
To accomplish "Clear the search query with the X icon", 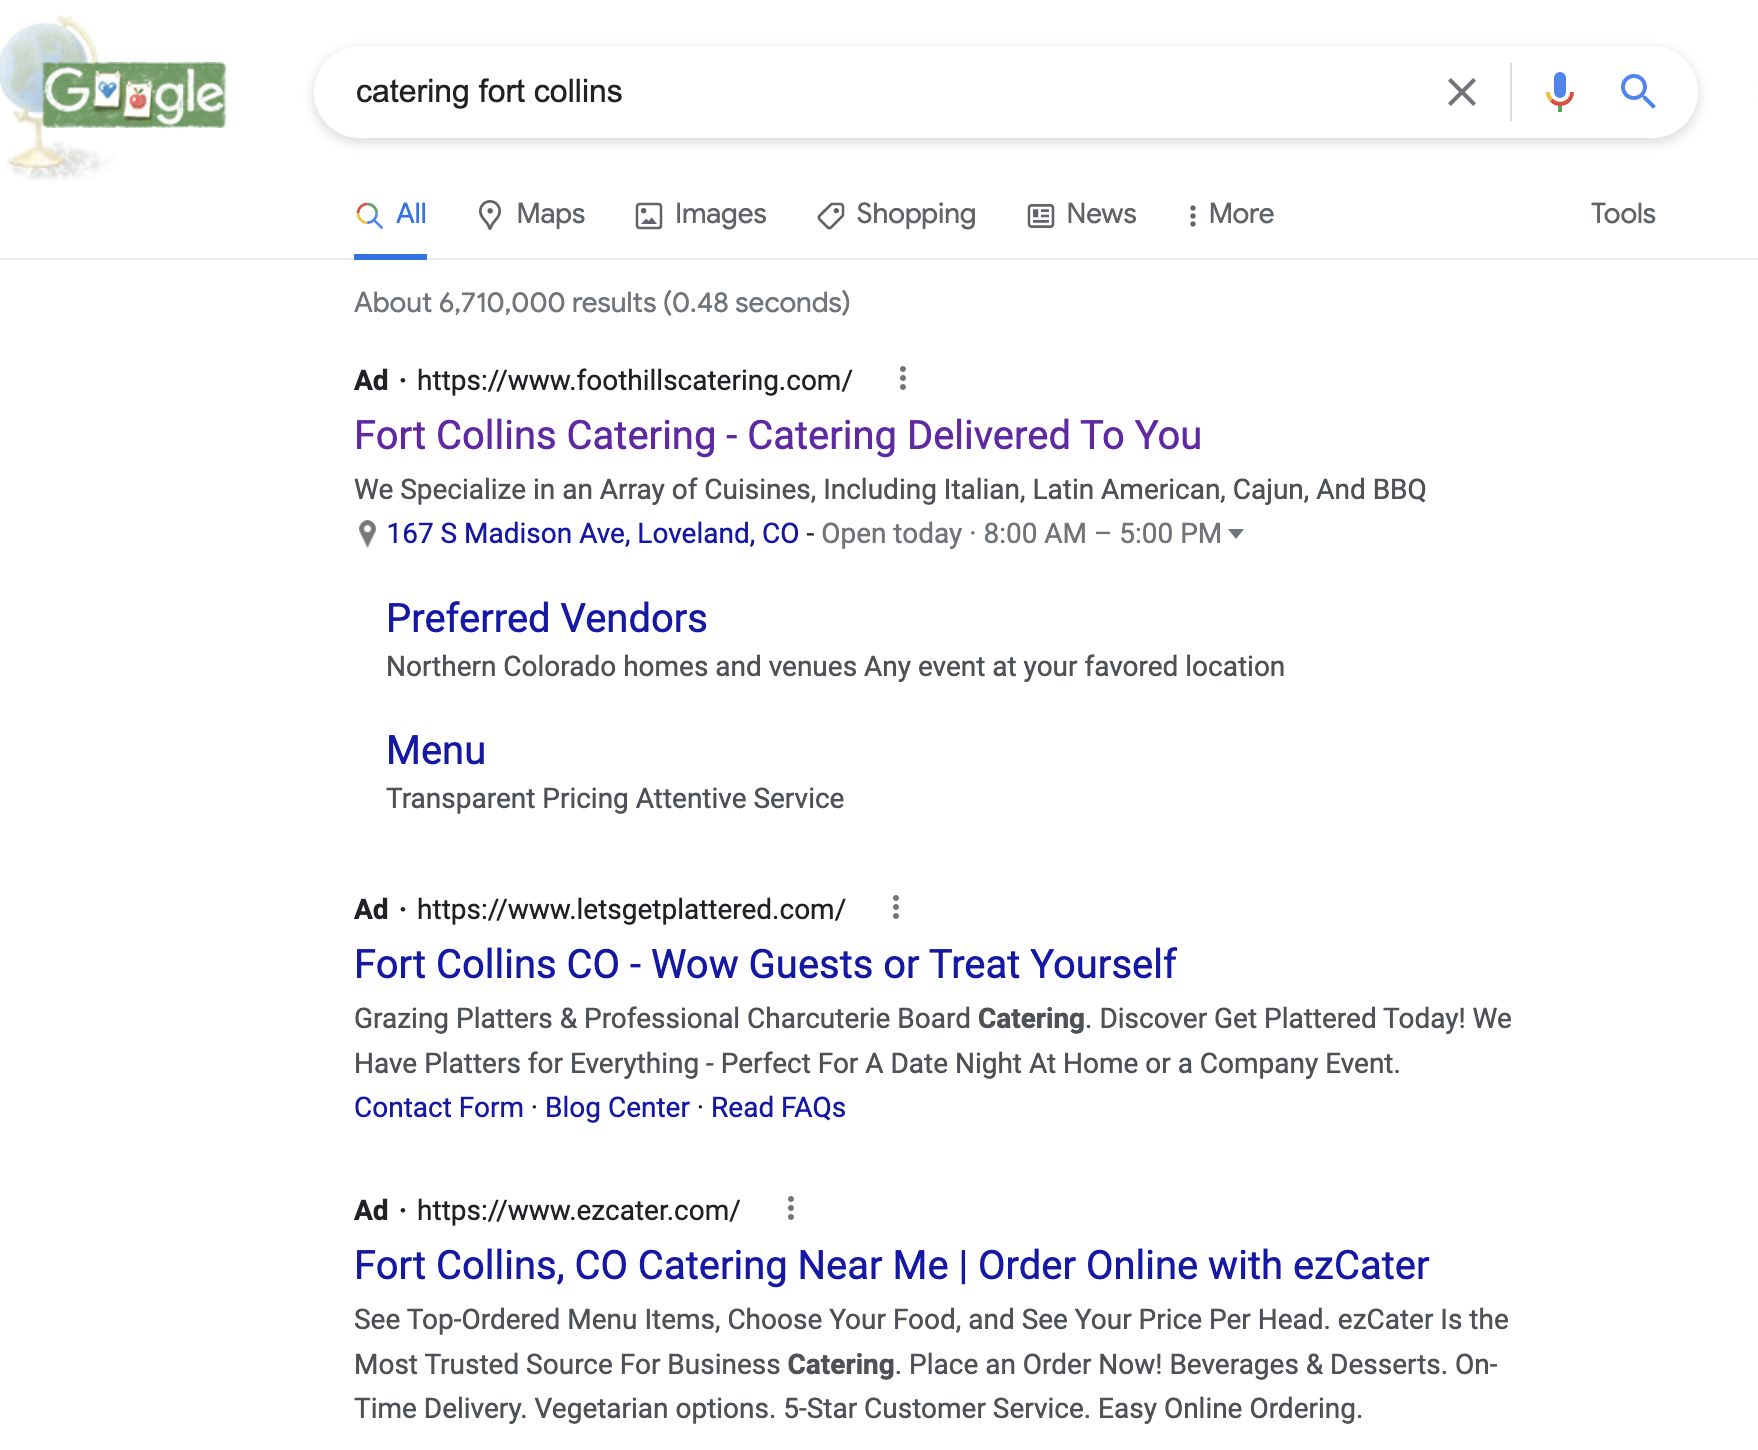I will tap(1461, 92).
